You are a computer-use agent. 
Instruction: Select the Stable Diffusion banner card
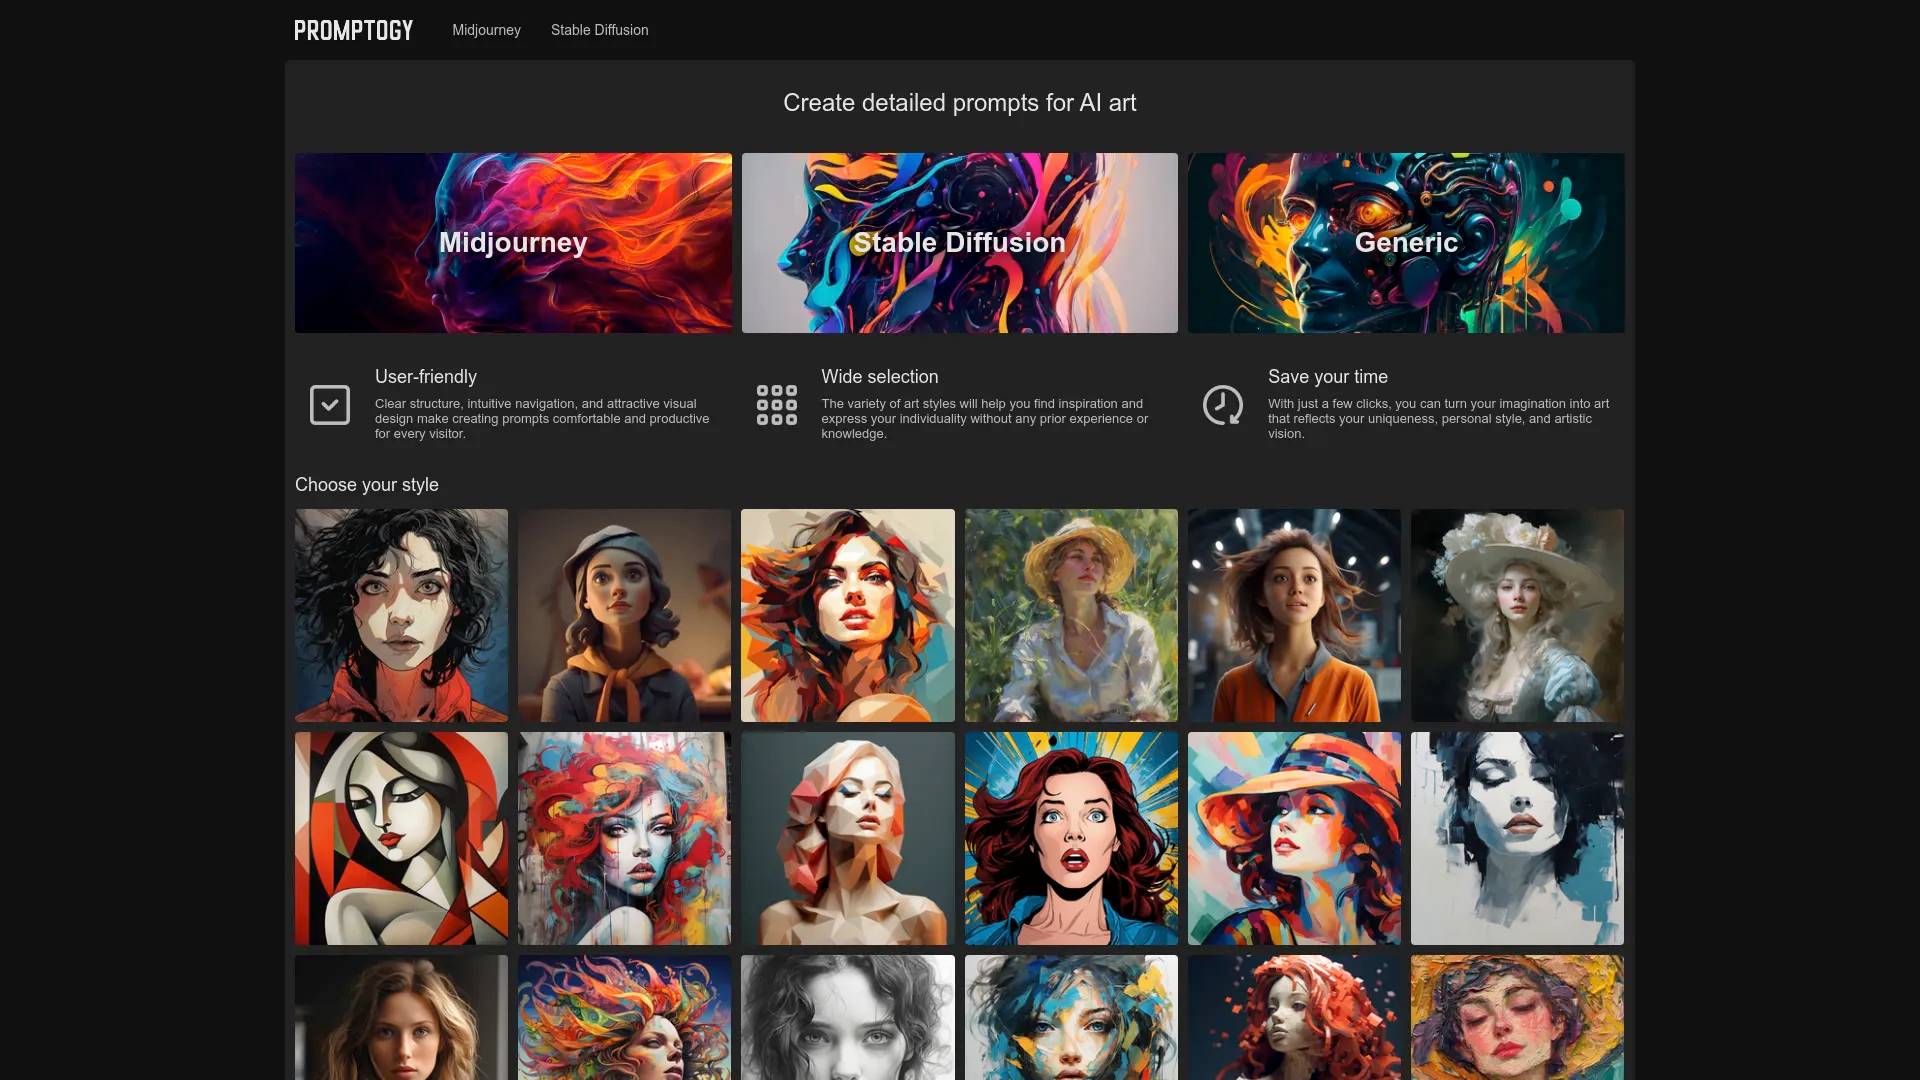960,243
